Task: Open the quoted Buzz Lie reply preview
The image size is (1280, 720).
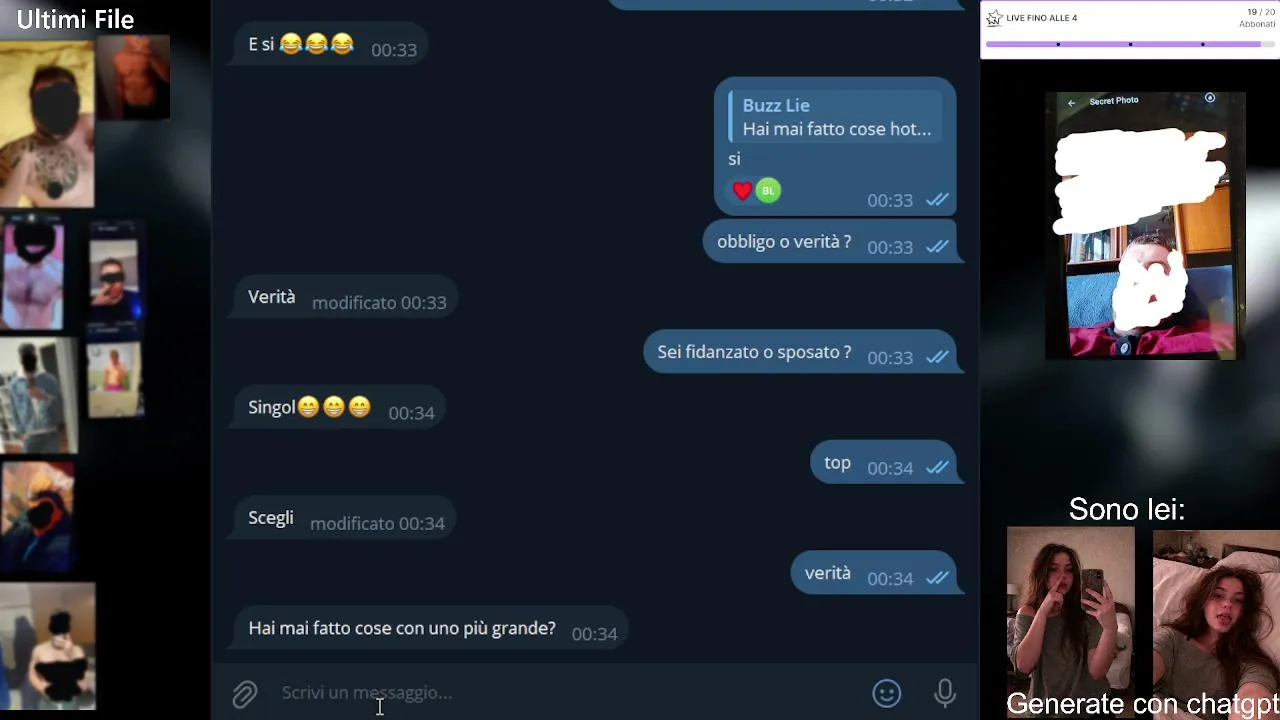Action: (836, 117)
